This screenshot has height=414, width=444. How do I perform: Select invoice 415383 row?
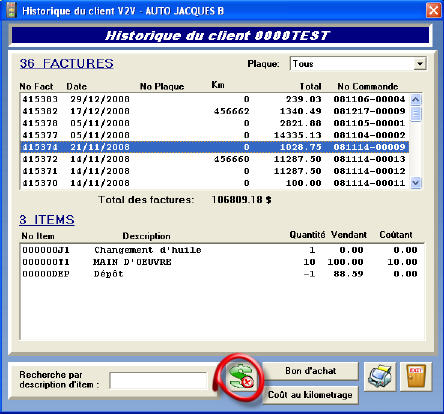click(x=214, y=99)
